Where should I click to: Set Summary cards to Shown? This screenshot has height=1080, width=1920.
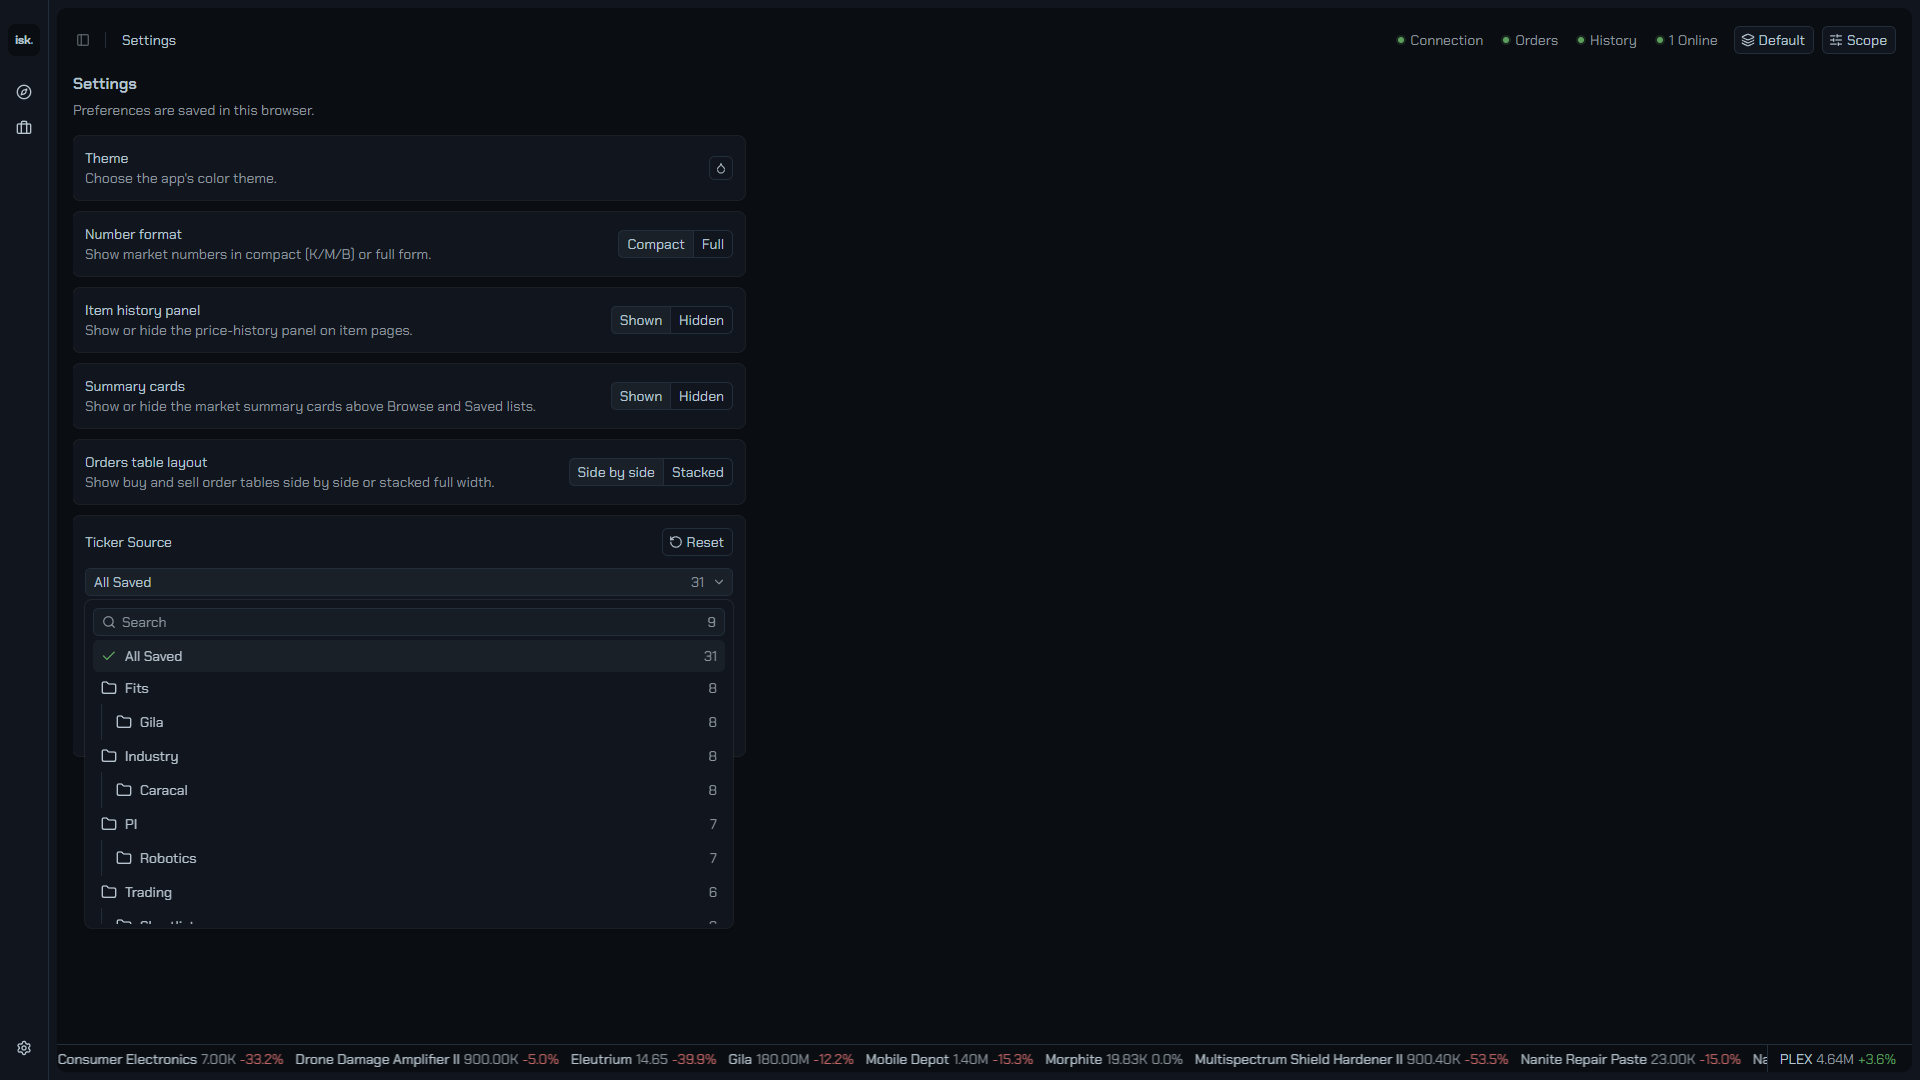[641, 396]
